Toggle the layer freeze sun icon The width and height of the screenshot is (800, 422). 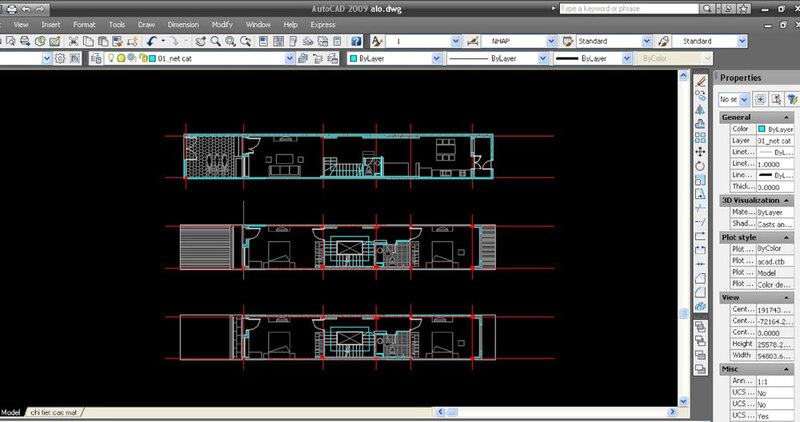[121, 59]
